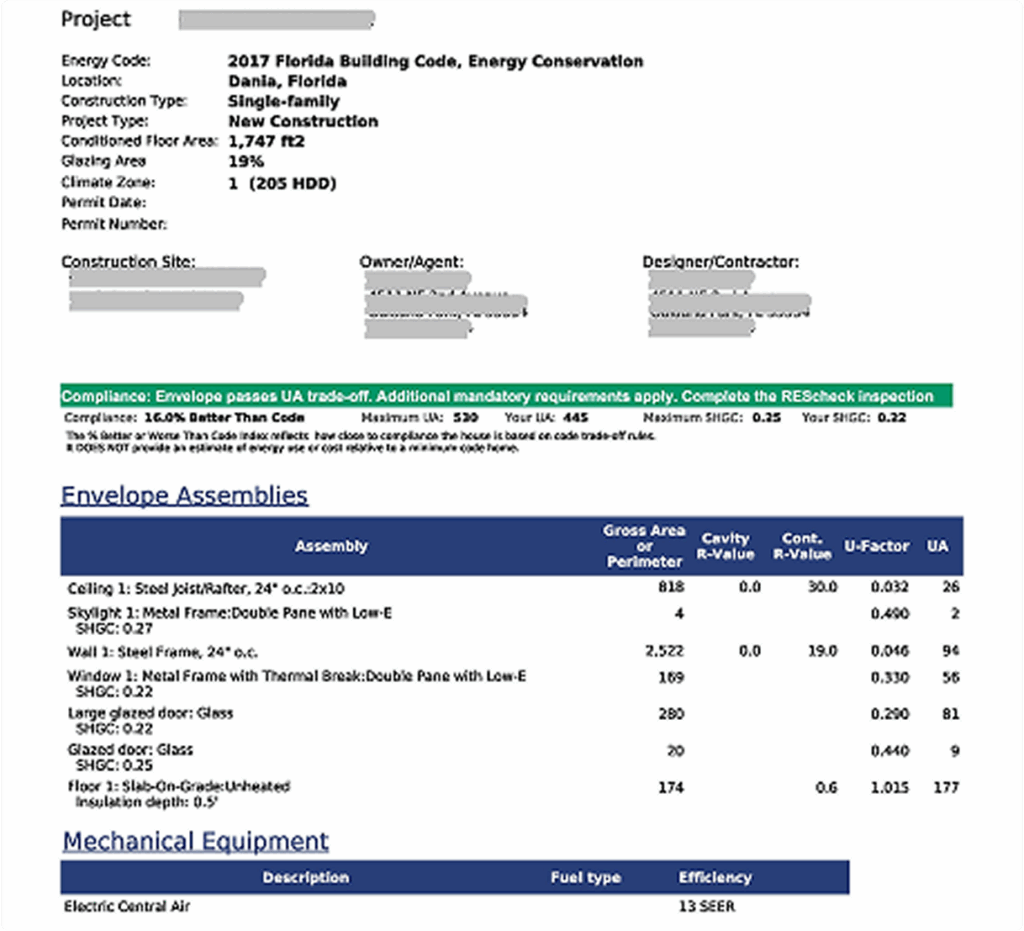Select the Ceiling 1 Cont. R-Value '30.0'
The image size is (1024, 931).
tap(822, 587)
